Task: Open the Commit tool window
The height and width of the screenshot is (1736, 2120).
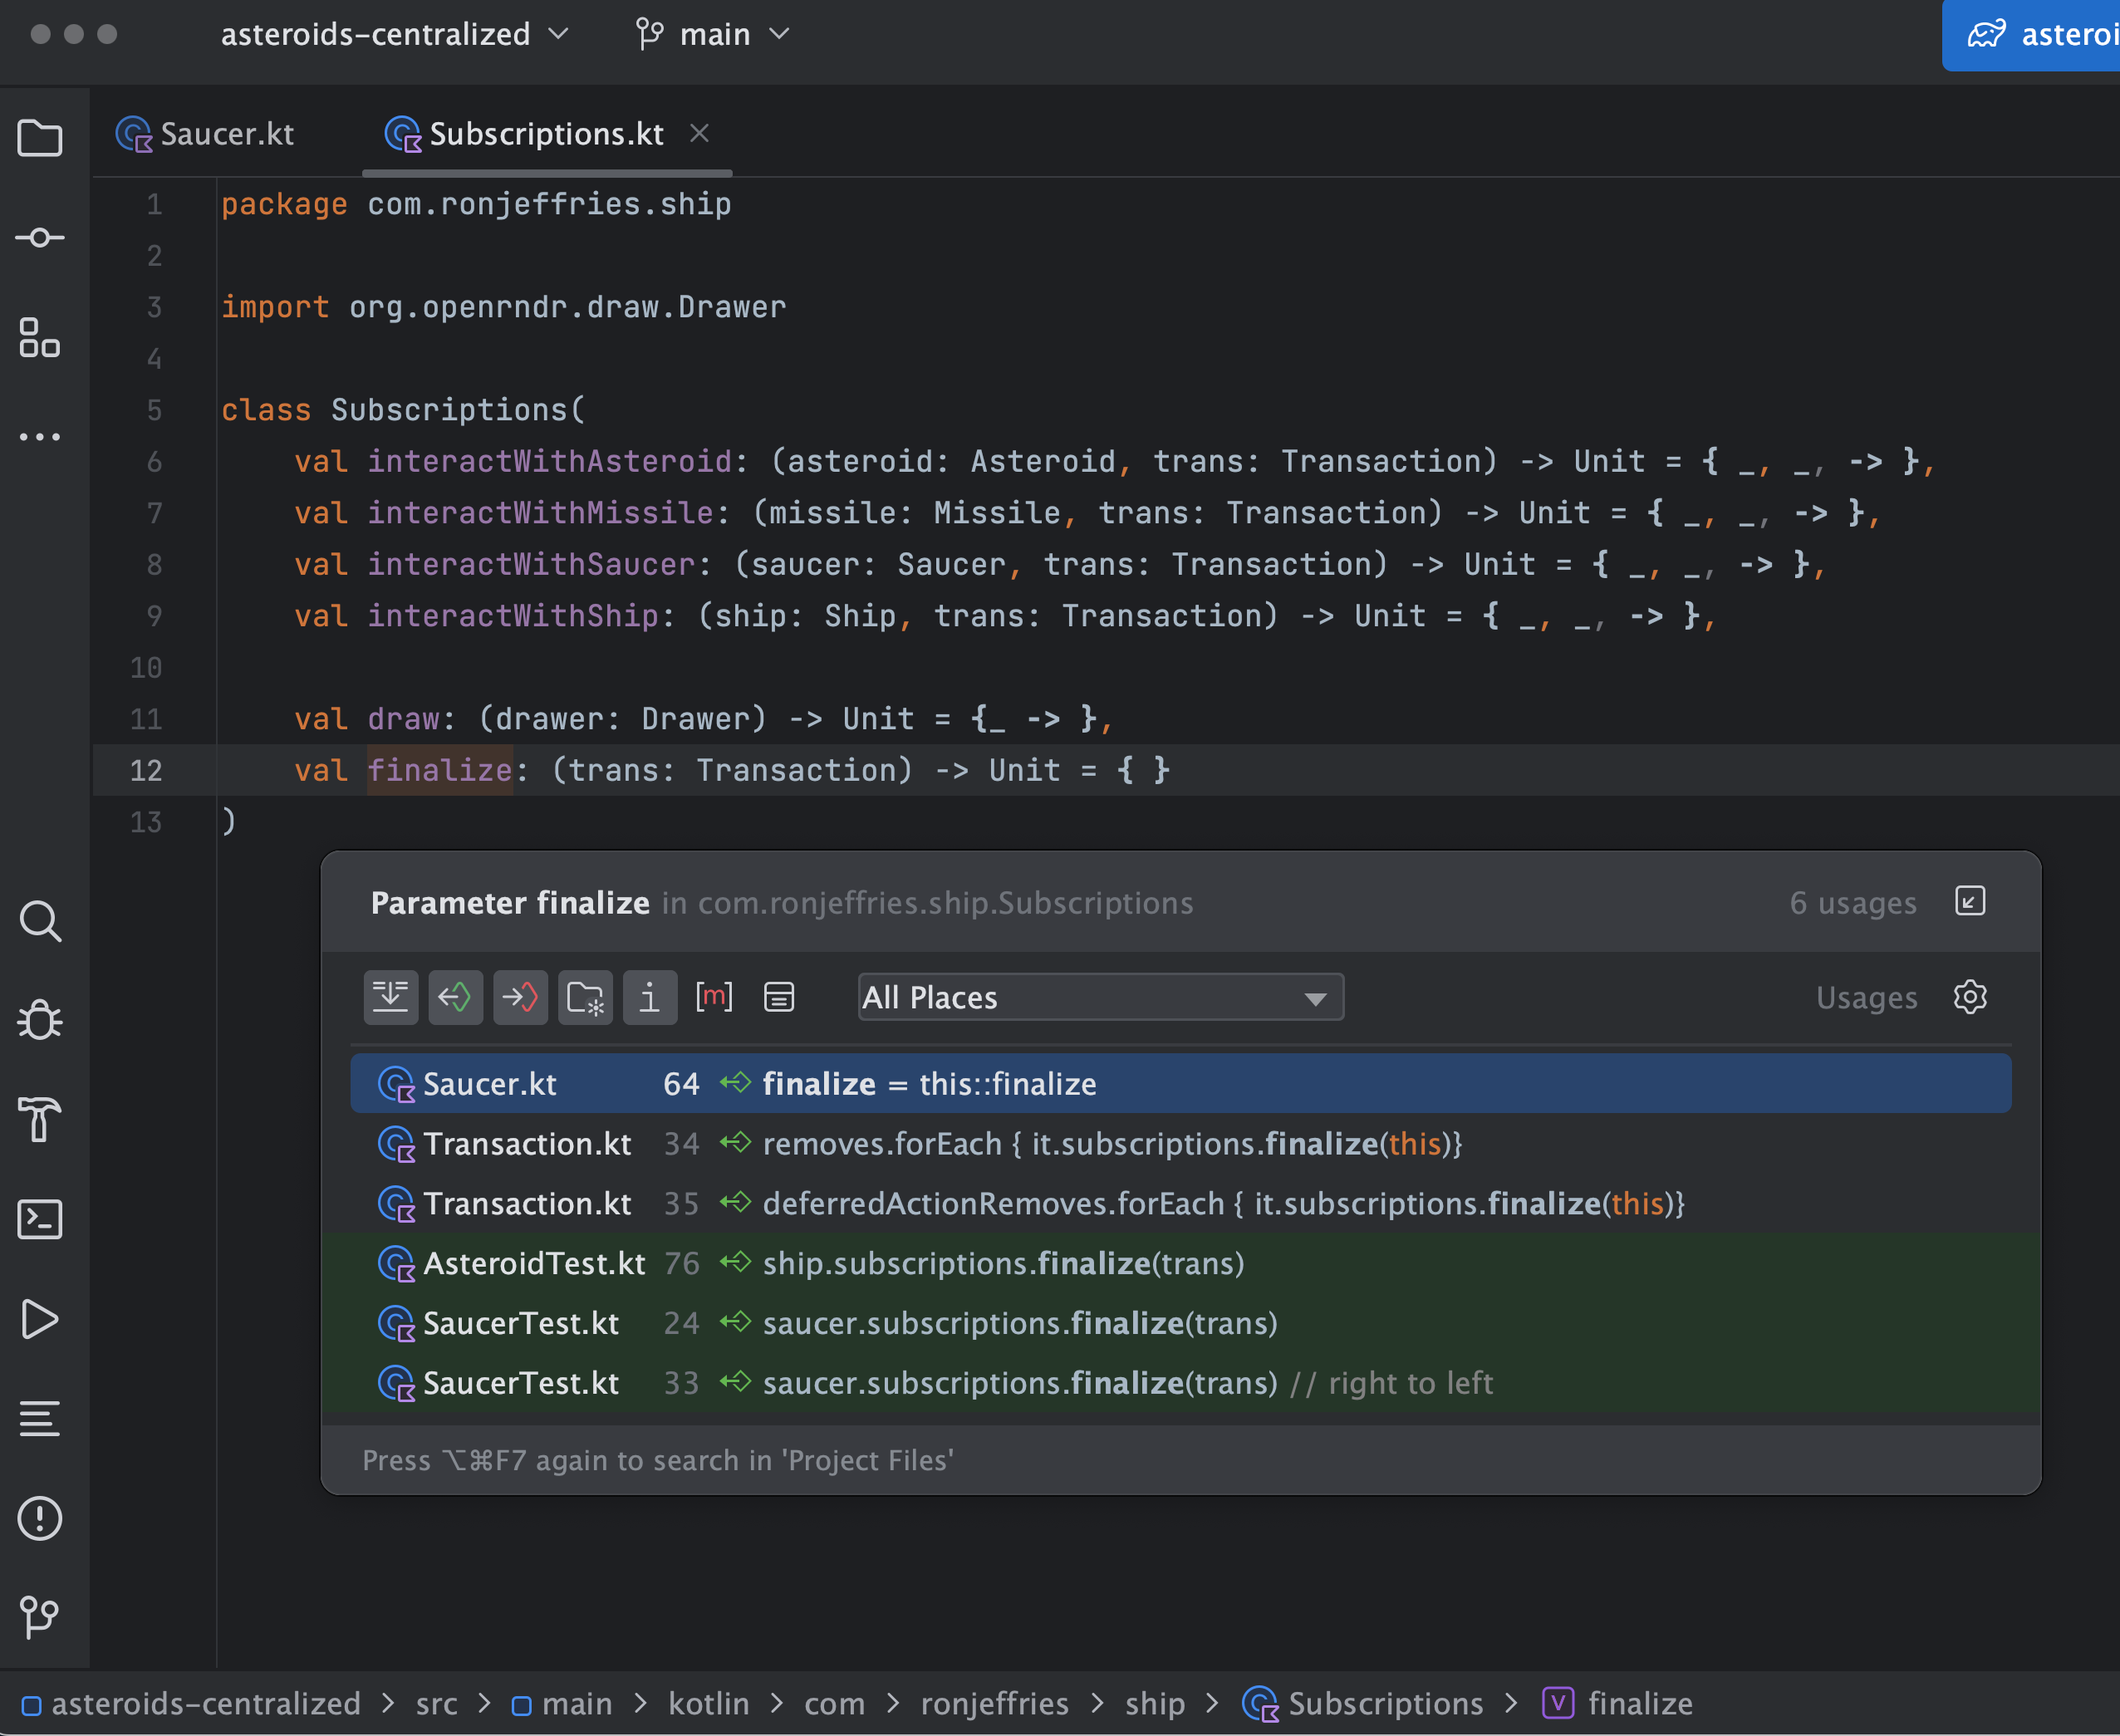Action: point(40,237)
